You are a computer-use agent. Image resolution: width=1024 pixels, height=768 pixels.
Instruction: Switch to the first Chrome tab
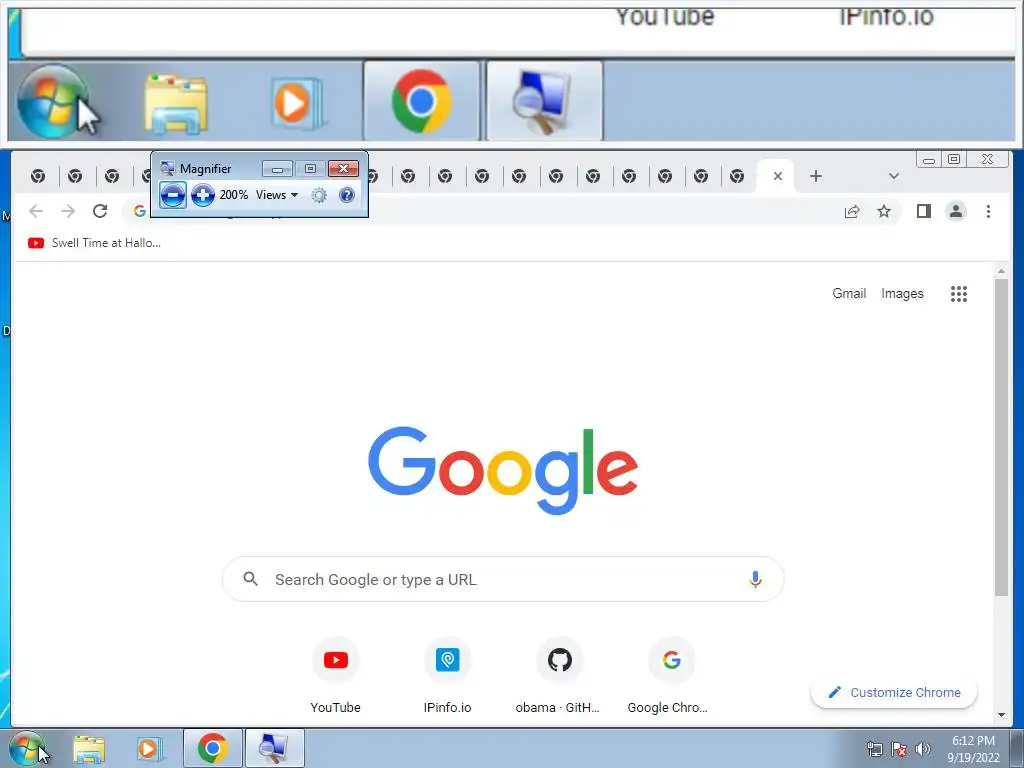coord(38,176)
